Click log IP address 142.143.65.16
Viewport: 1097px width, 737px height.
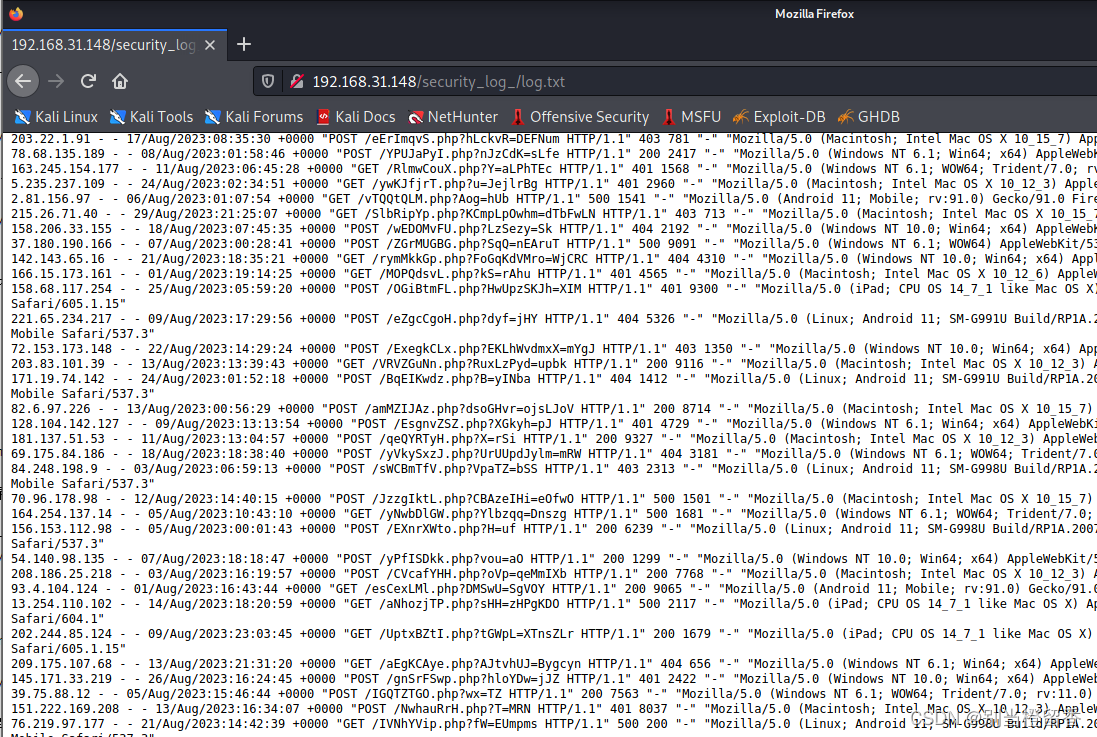pyautogui.click(x=57, y=259)
